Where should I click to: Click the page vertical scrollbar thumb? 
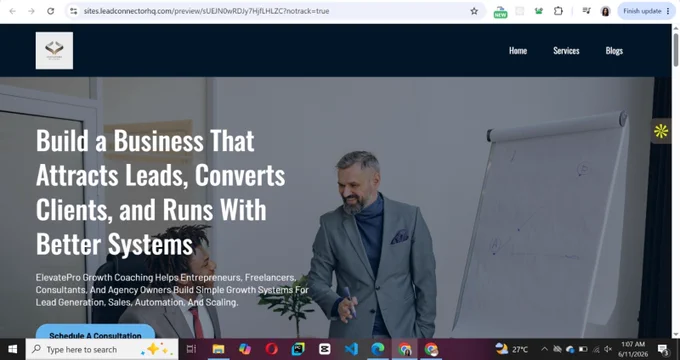click(676, 49)
